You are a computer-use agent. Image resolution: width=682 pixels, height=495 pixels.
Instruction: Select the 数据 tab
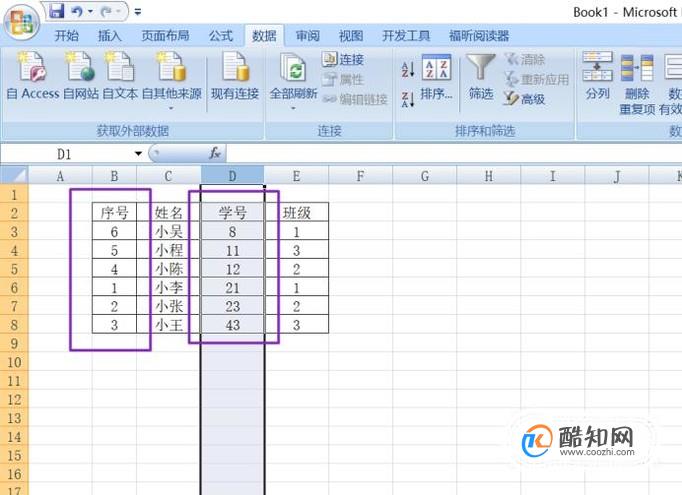tap(264, 36)
